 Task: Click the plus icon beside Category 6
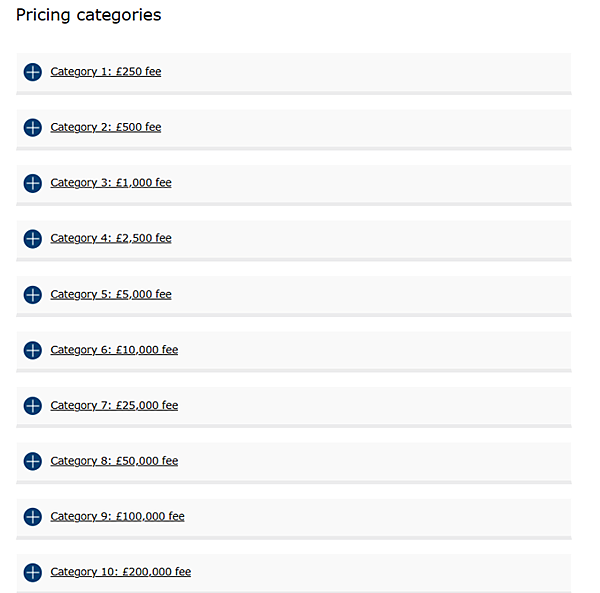pyautogui.click(x=33, y=350)
